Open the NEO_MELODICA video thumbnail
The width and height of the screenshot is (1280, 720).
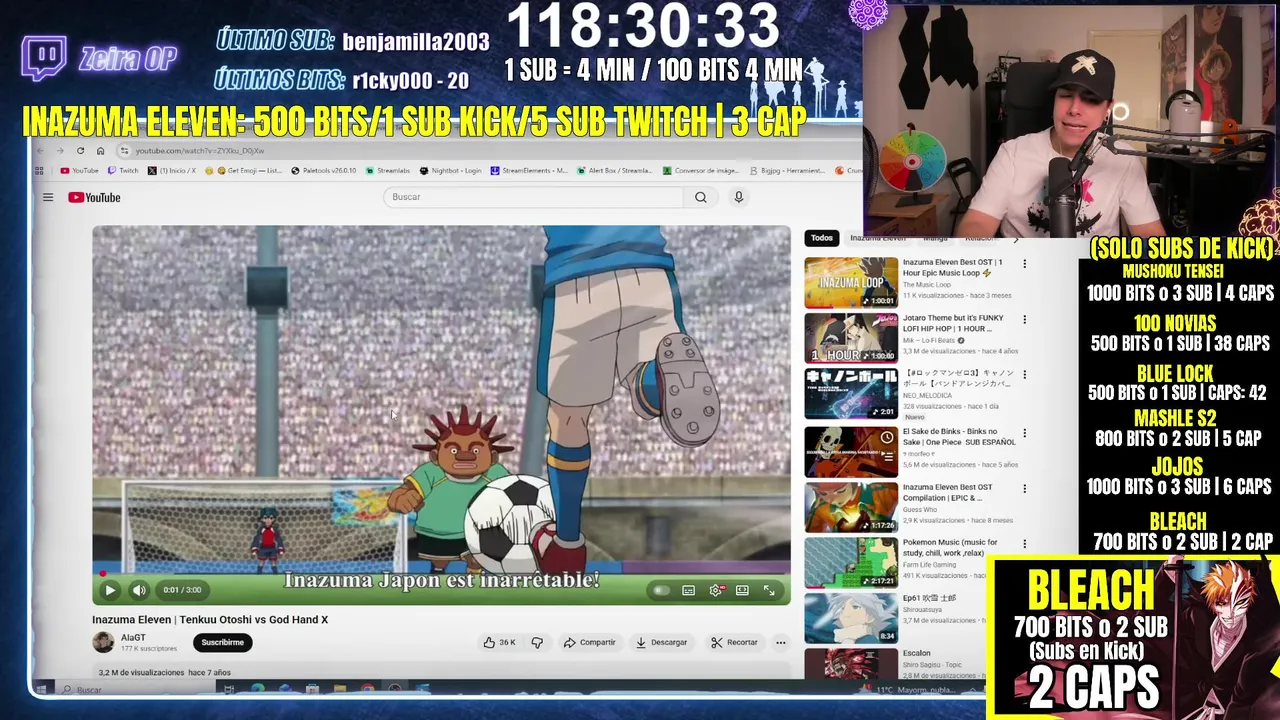point(851,394)
